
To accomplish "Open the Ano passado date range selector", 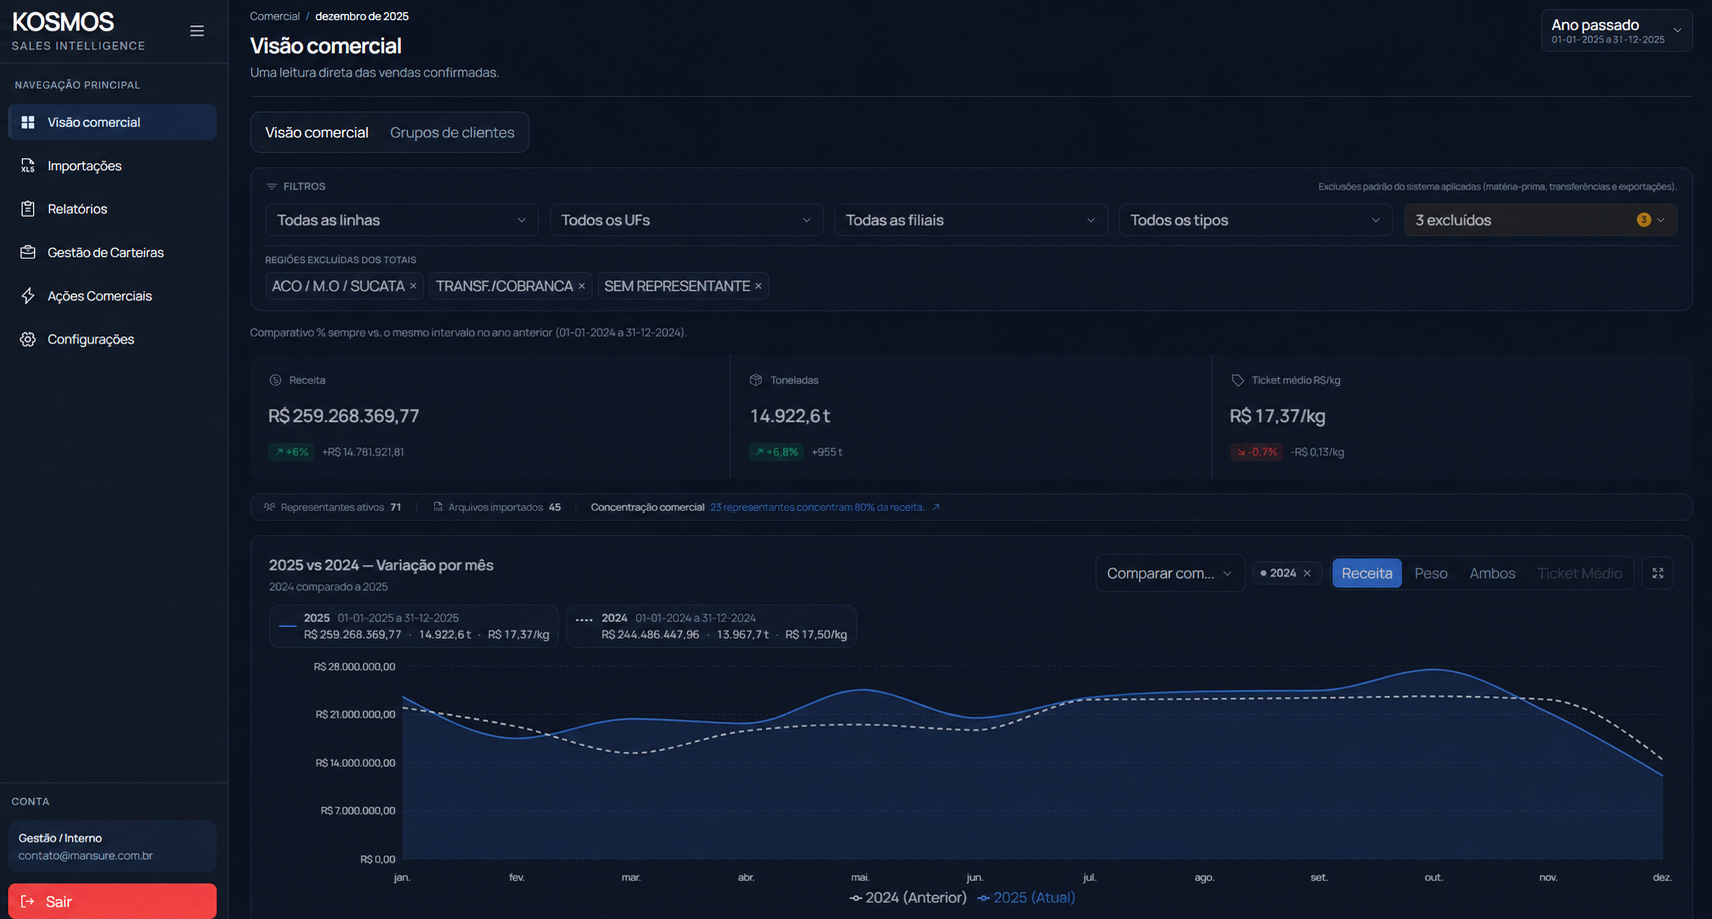I will pyautogui.click(x=1616, y=30).
